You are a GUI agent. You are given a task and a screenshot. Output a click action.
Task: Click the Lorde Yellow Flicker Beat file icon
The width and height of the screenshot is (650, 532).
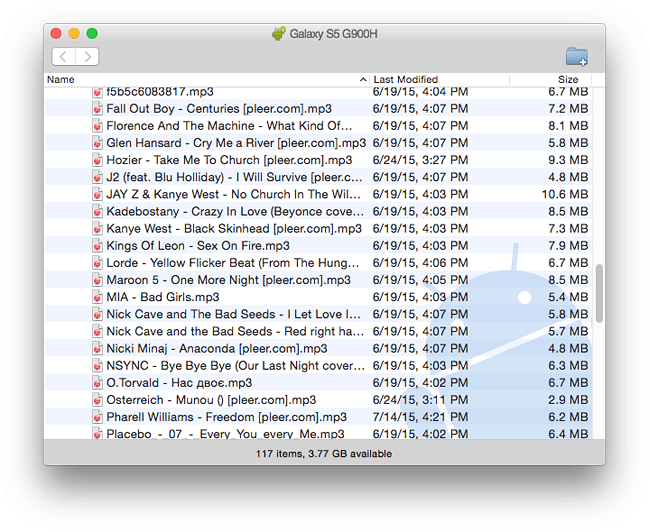coord(97,263)
